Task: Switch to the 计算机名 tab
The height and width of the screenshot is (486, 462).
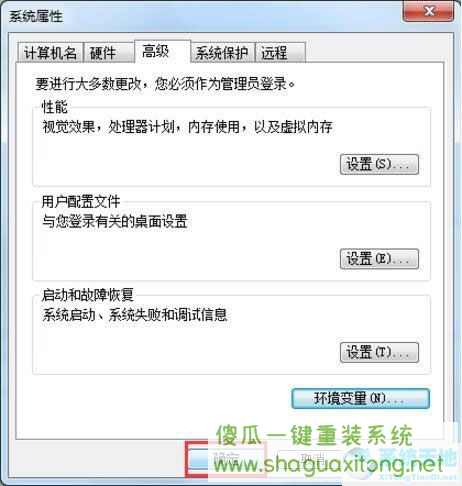Action: [x=50, y=53]
